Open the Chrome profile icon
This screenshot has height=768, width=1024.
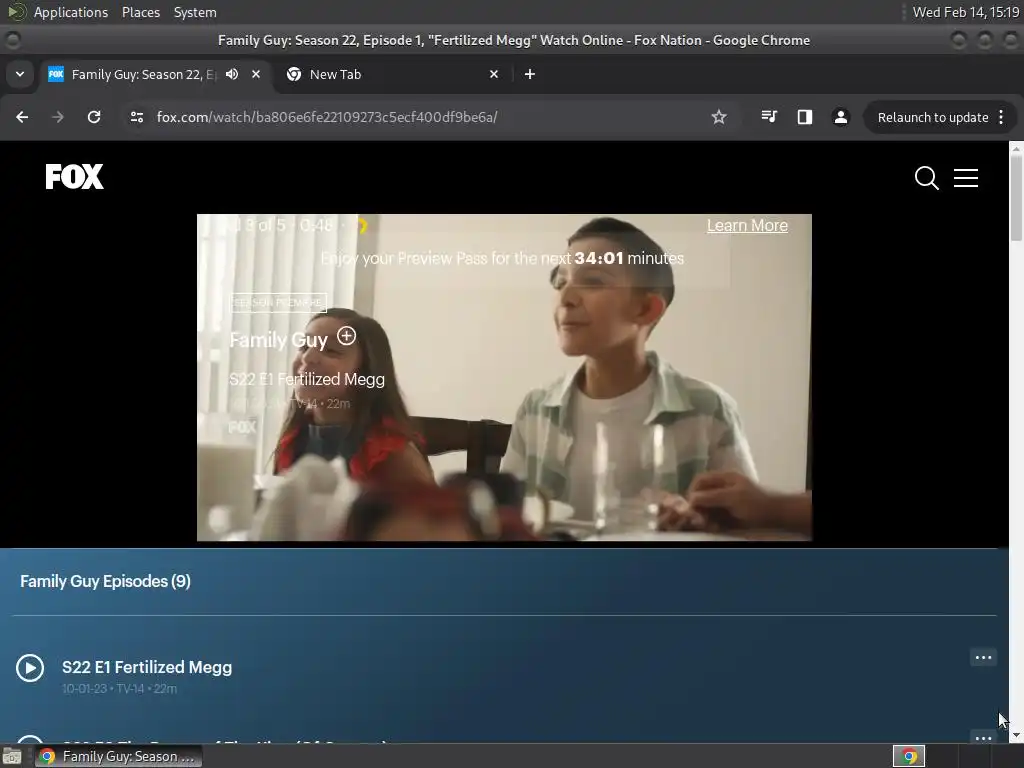pos(840,117)
